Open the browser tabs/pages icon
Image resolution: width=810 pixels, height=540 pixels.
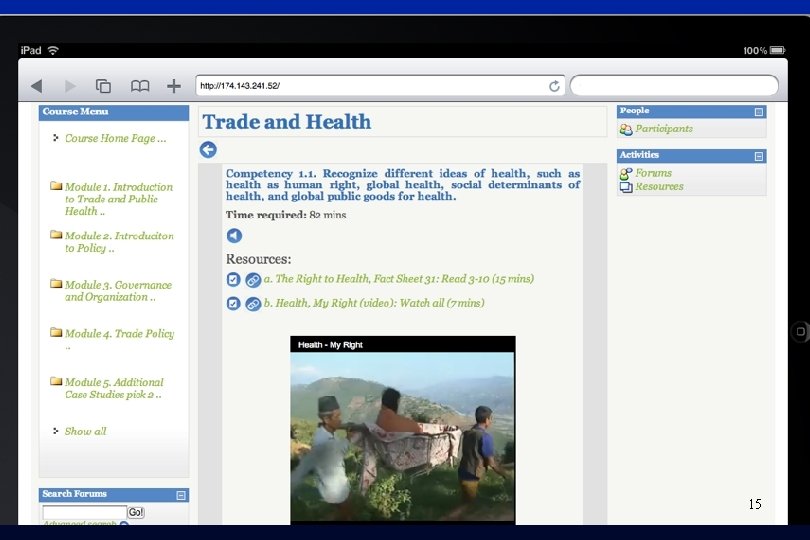click(103, 86)
